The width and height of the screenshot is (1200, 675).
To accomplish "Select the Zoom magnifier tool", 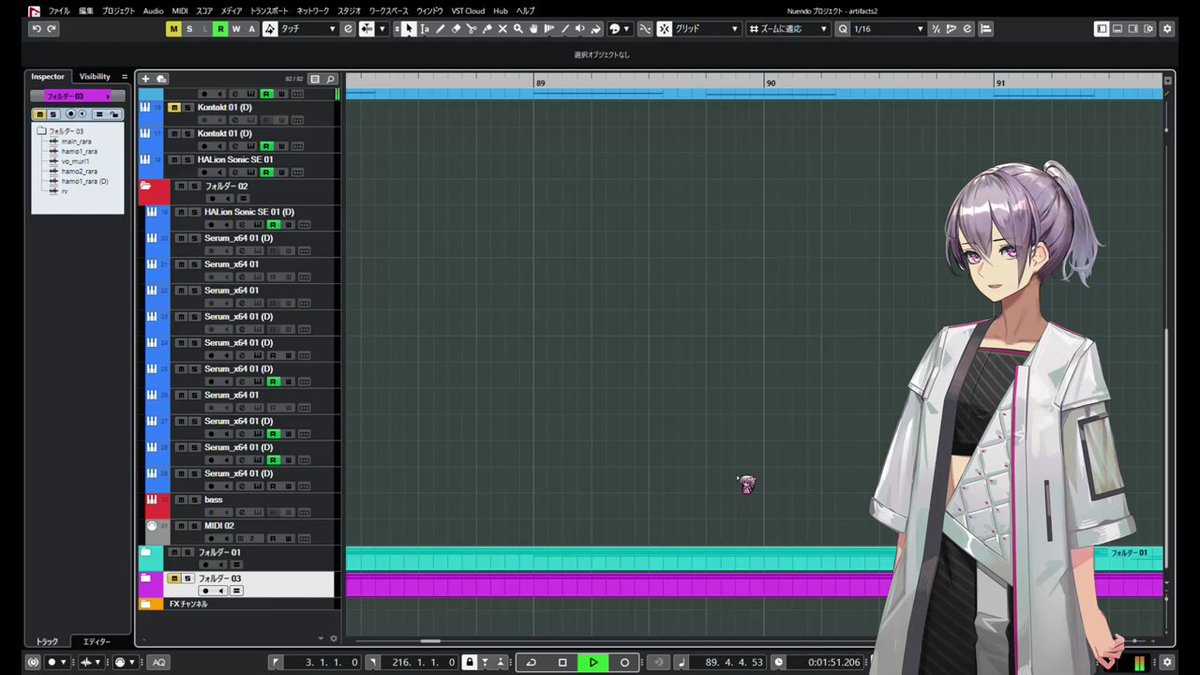I will pos(518,29).
